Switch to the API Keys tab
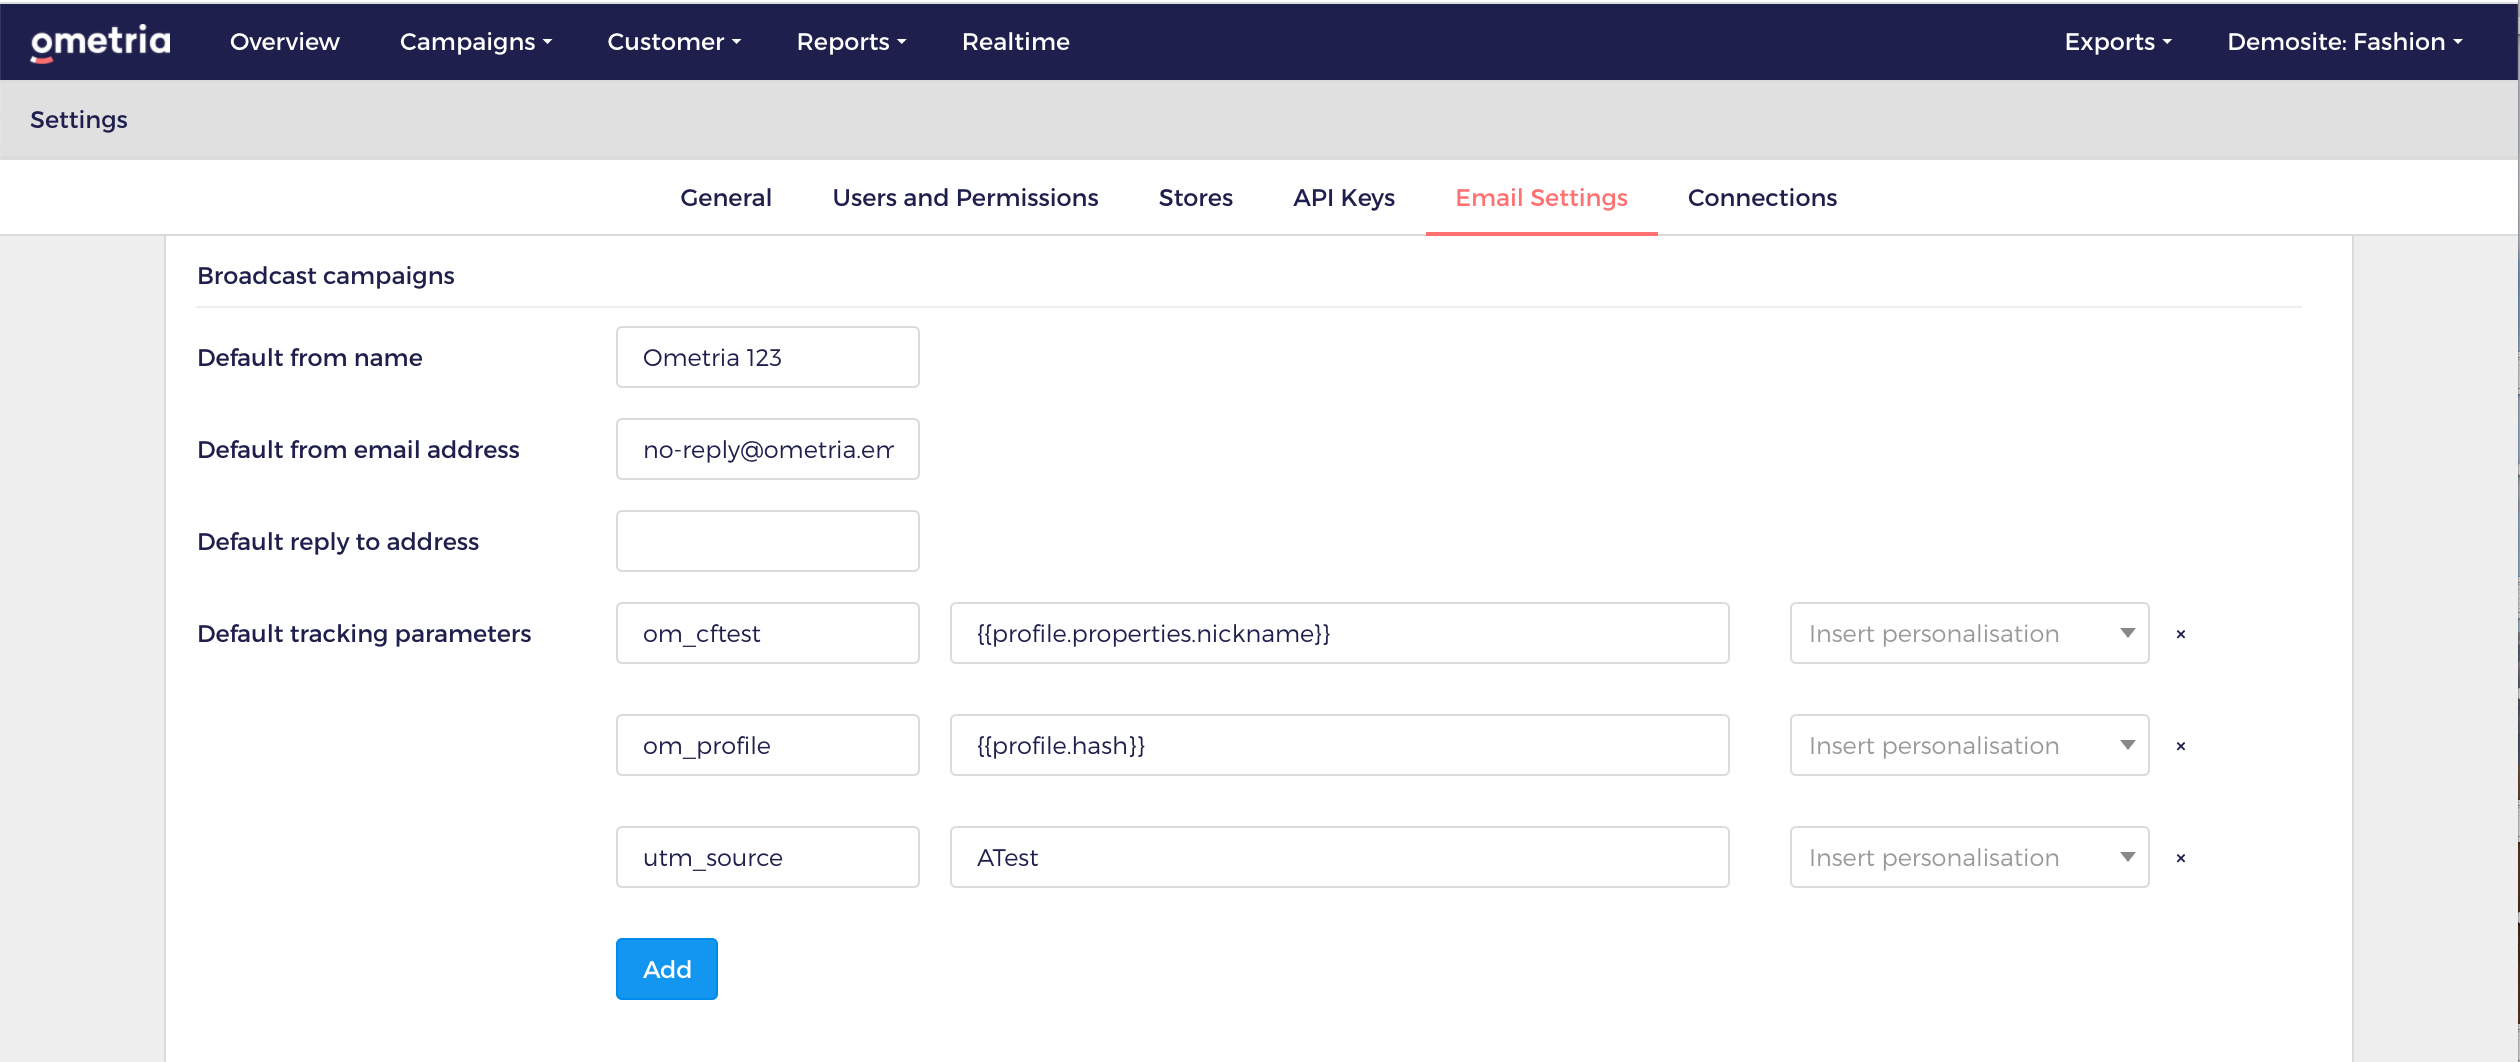2520x1062 pixels. 1343,198
